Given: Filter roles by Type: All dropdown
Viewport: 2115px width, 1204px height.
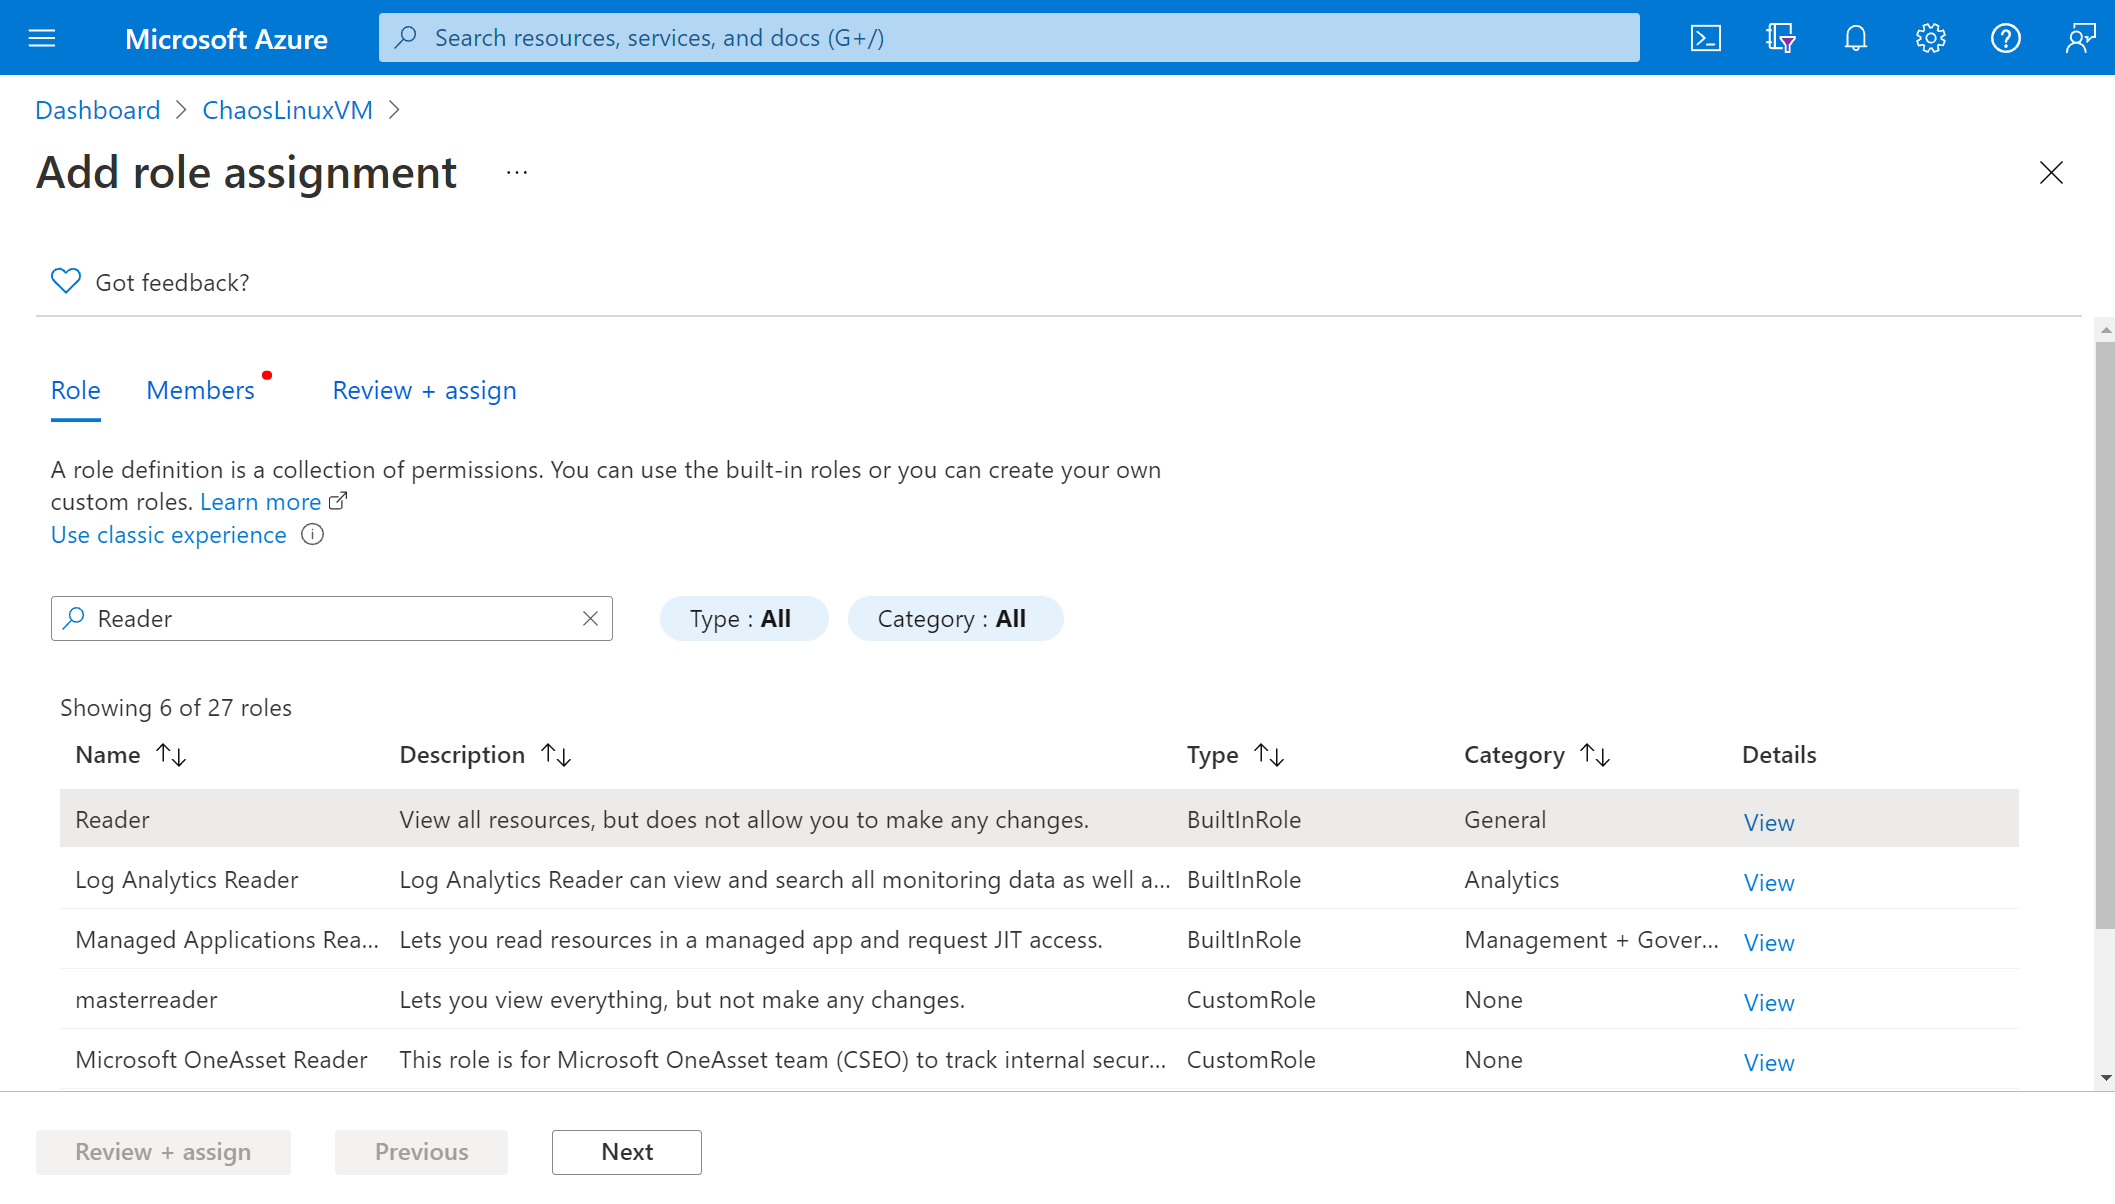Looking at the screenshot, I should 741,619.
